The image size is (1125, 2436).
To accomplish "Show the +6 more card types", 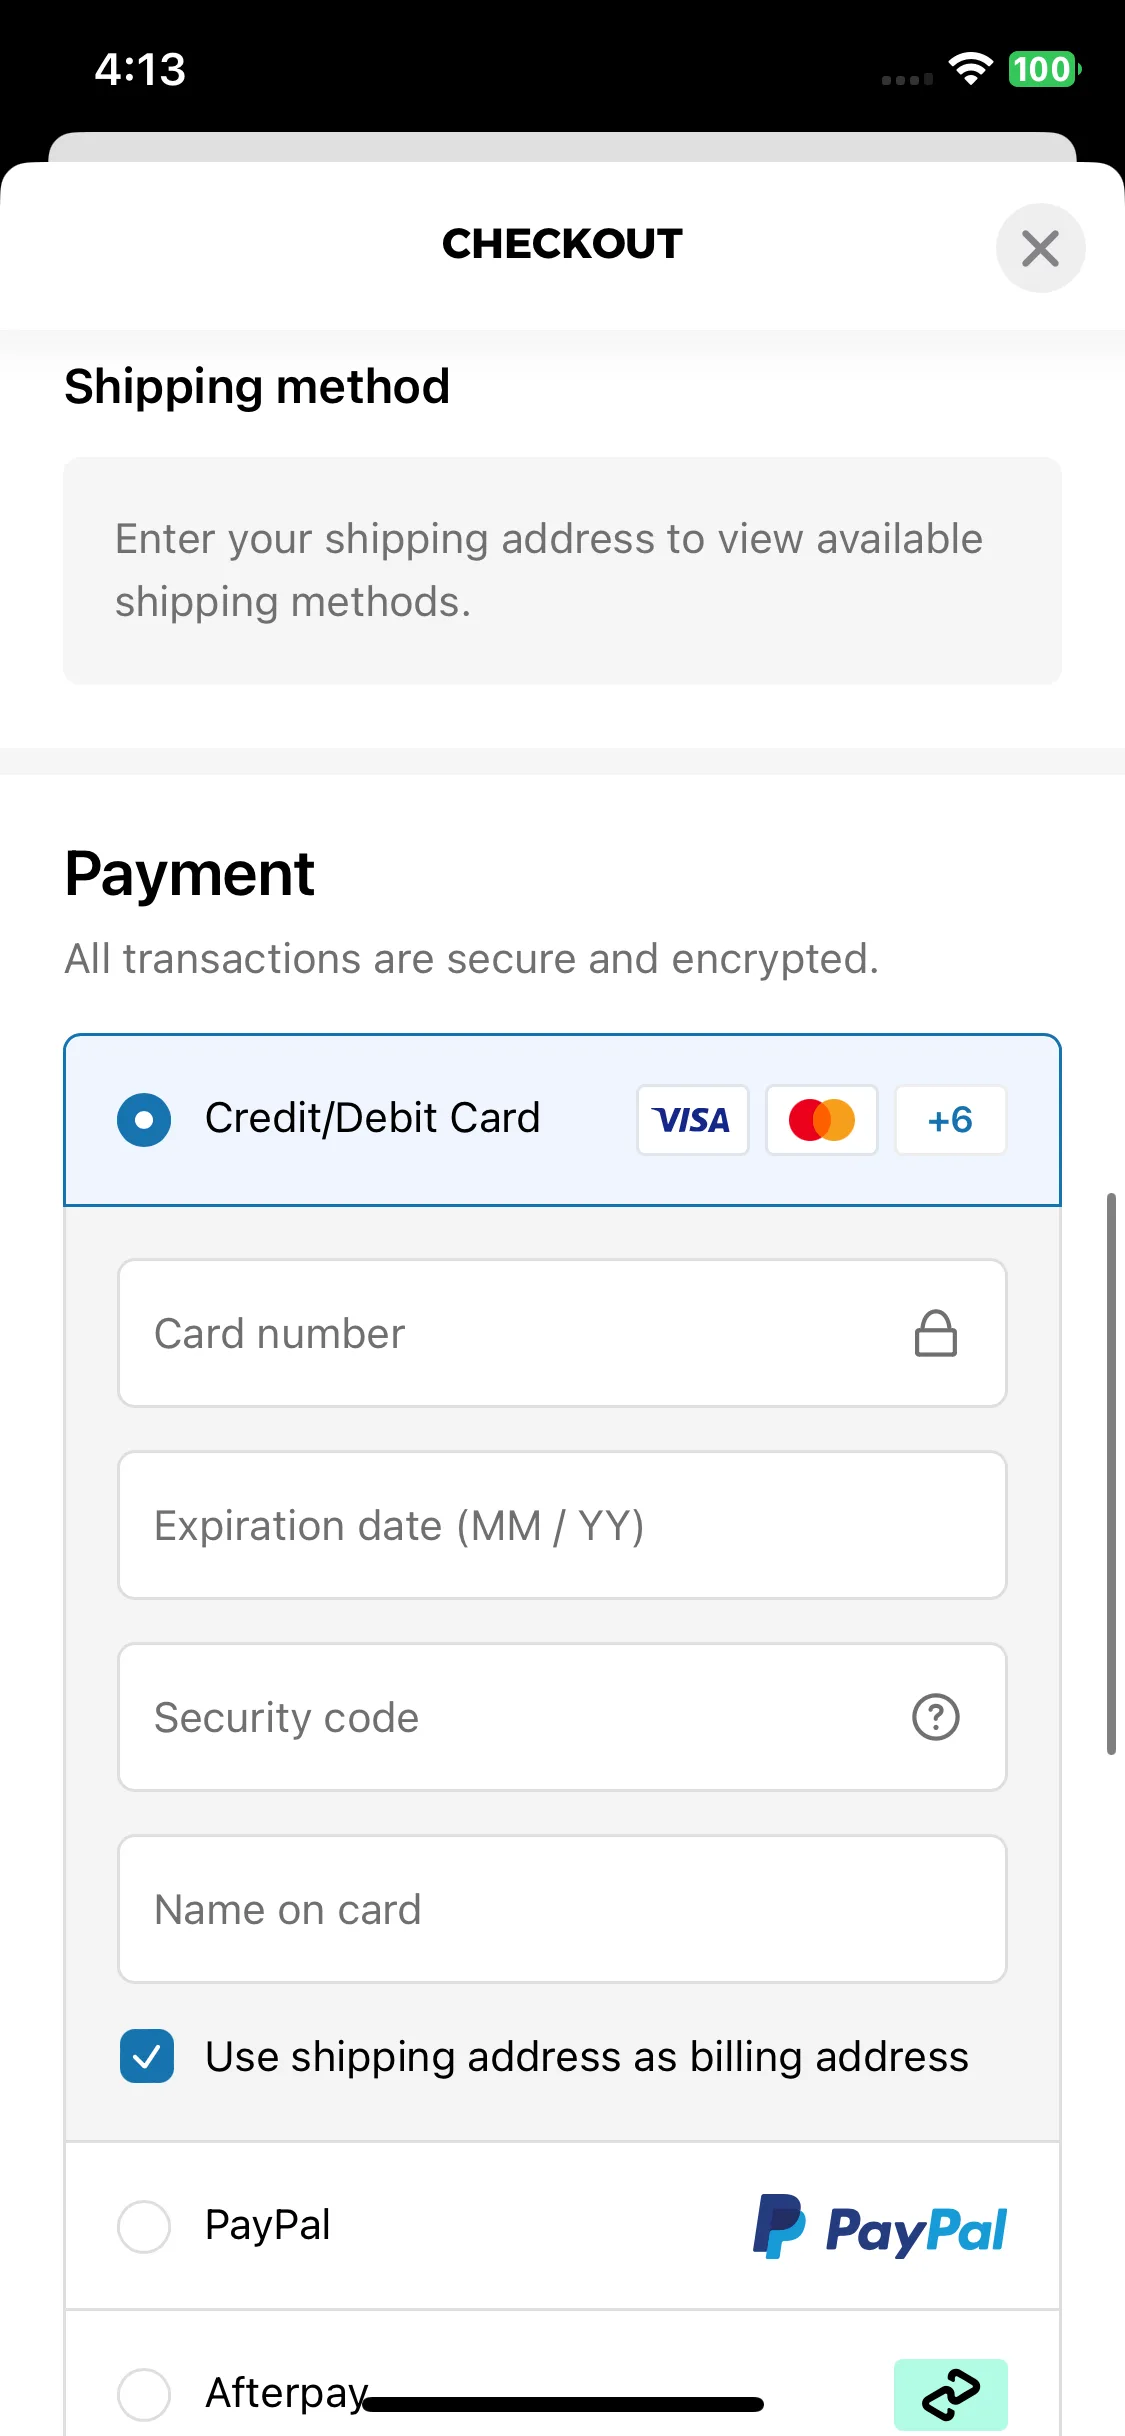I will [950, 1120].
